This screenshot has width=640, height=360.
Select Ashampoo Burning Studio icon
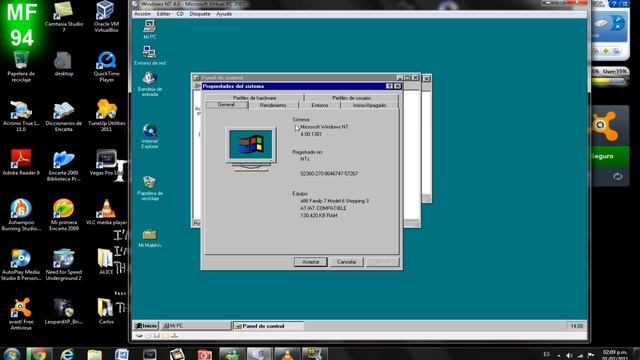click(x=21, y=215)
